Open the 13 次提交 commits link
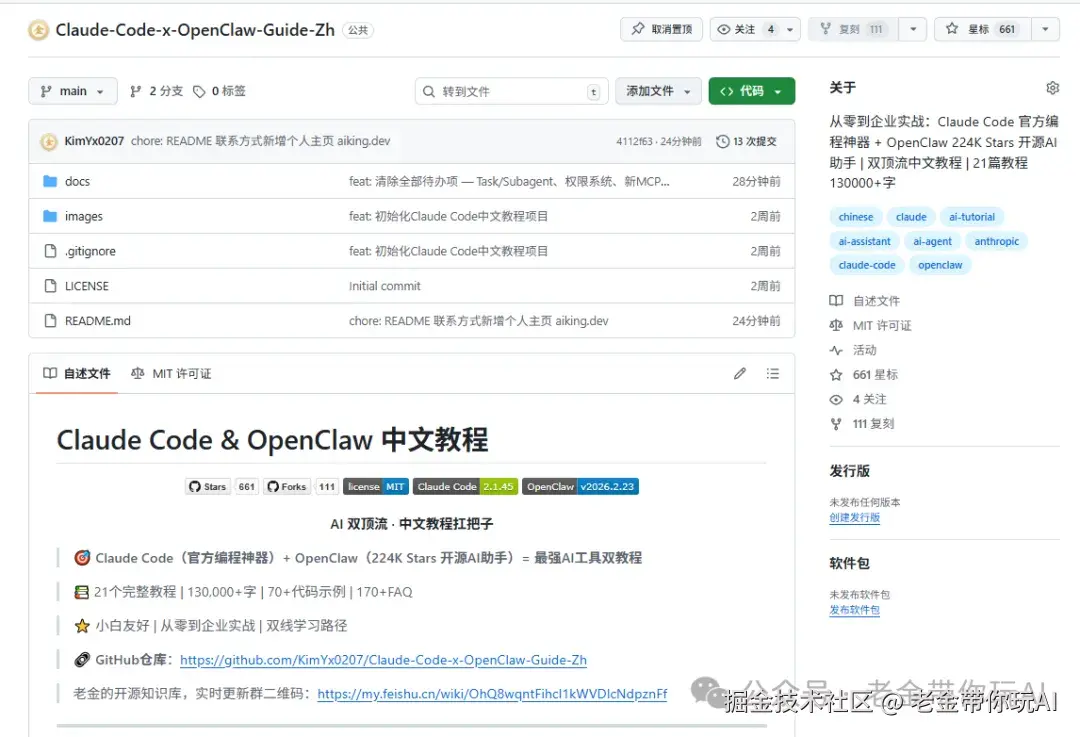 click(747, 141)
